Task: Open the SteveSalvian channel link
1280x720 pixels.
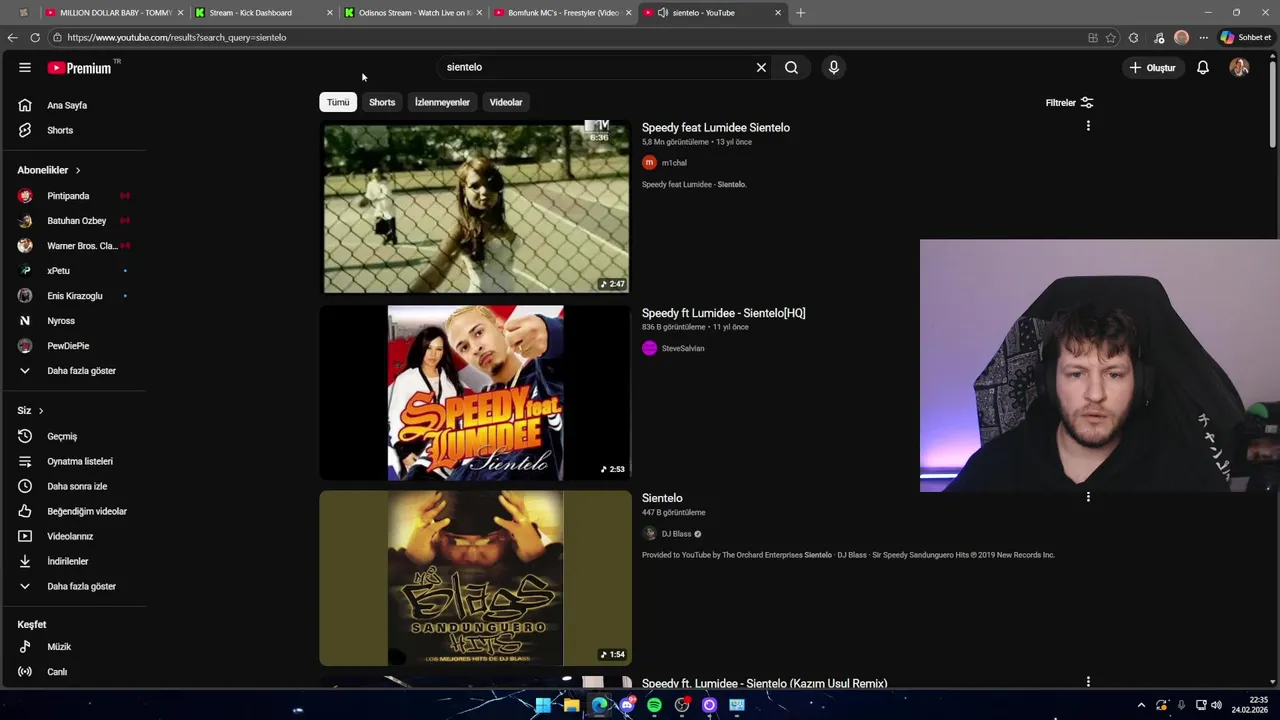Action: pos(683,348)
